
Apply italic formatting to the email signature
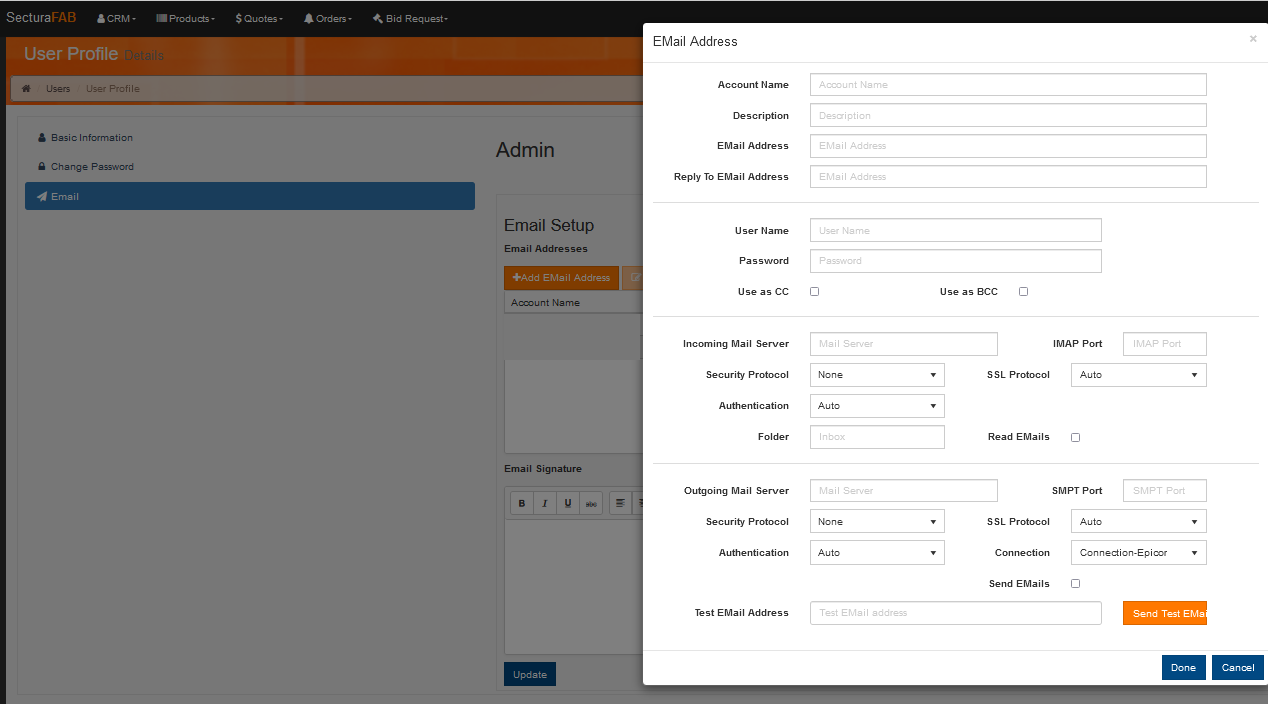click(545, 503)
